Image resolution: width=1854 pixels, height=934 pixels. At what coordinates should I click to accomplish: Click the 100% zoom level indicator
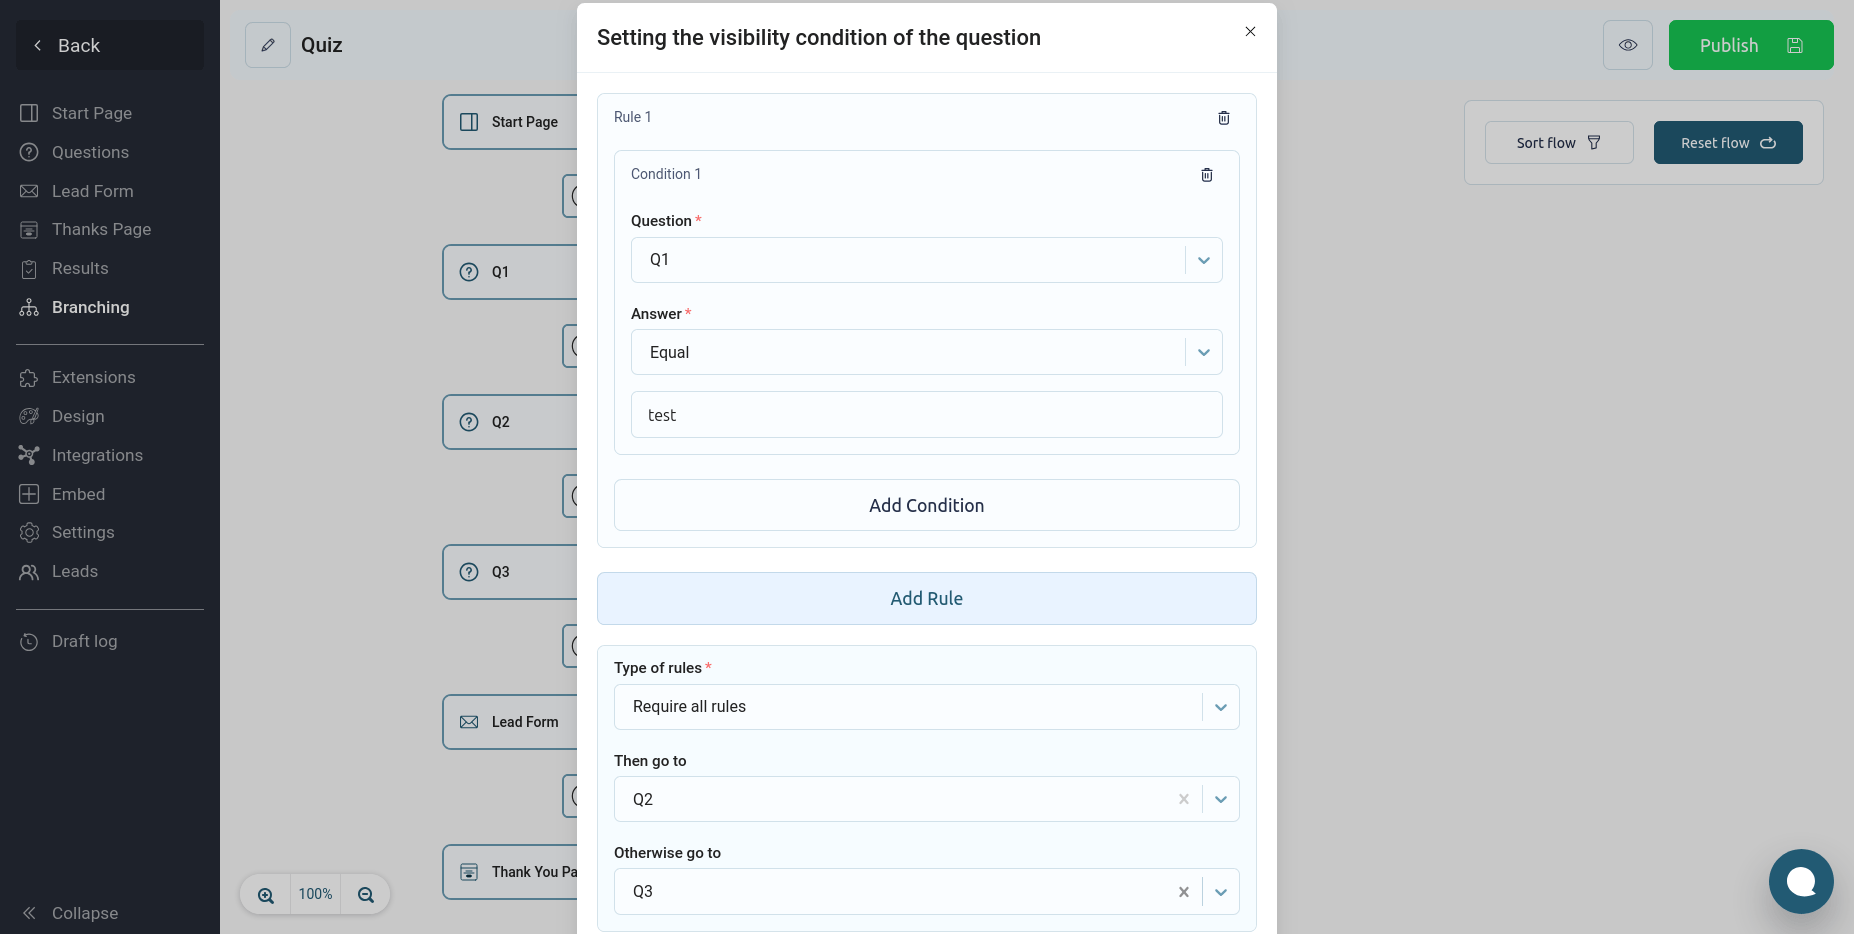[x=316, y=894]
